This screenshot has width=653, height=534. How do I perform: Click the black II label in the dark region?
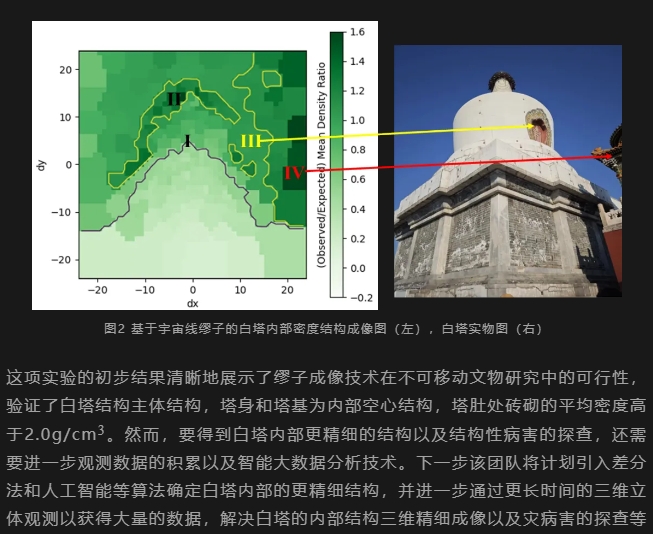[x=174, y=99]
